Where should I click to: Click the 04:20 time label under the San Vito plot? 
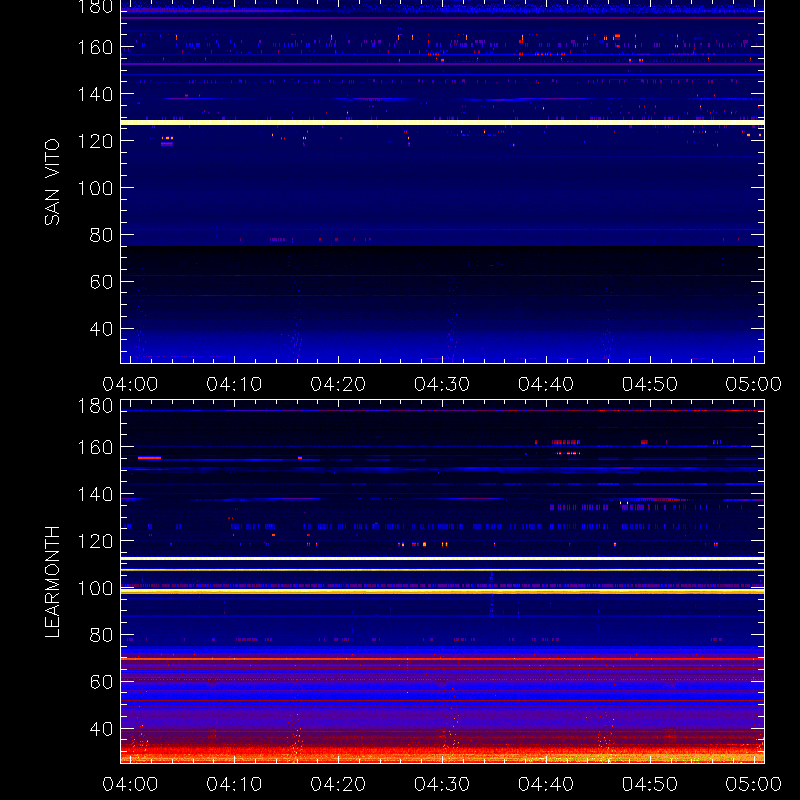click(338, 384)
